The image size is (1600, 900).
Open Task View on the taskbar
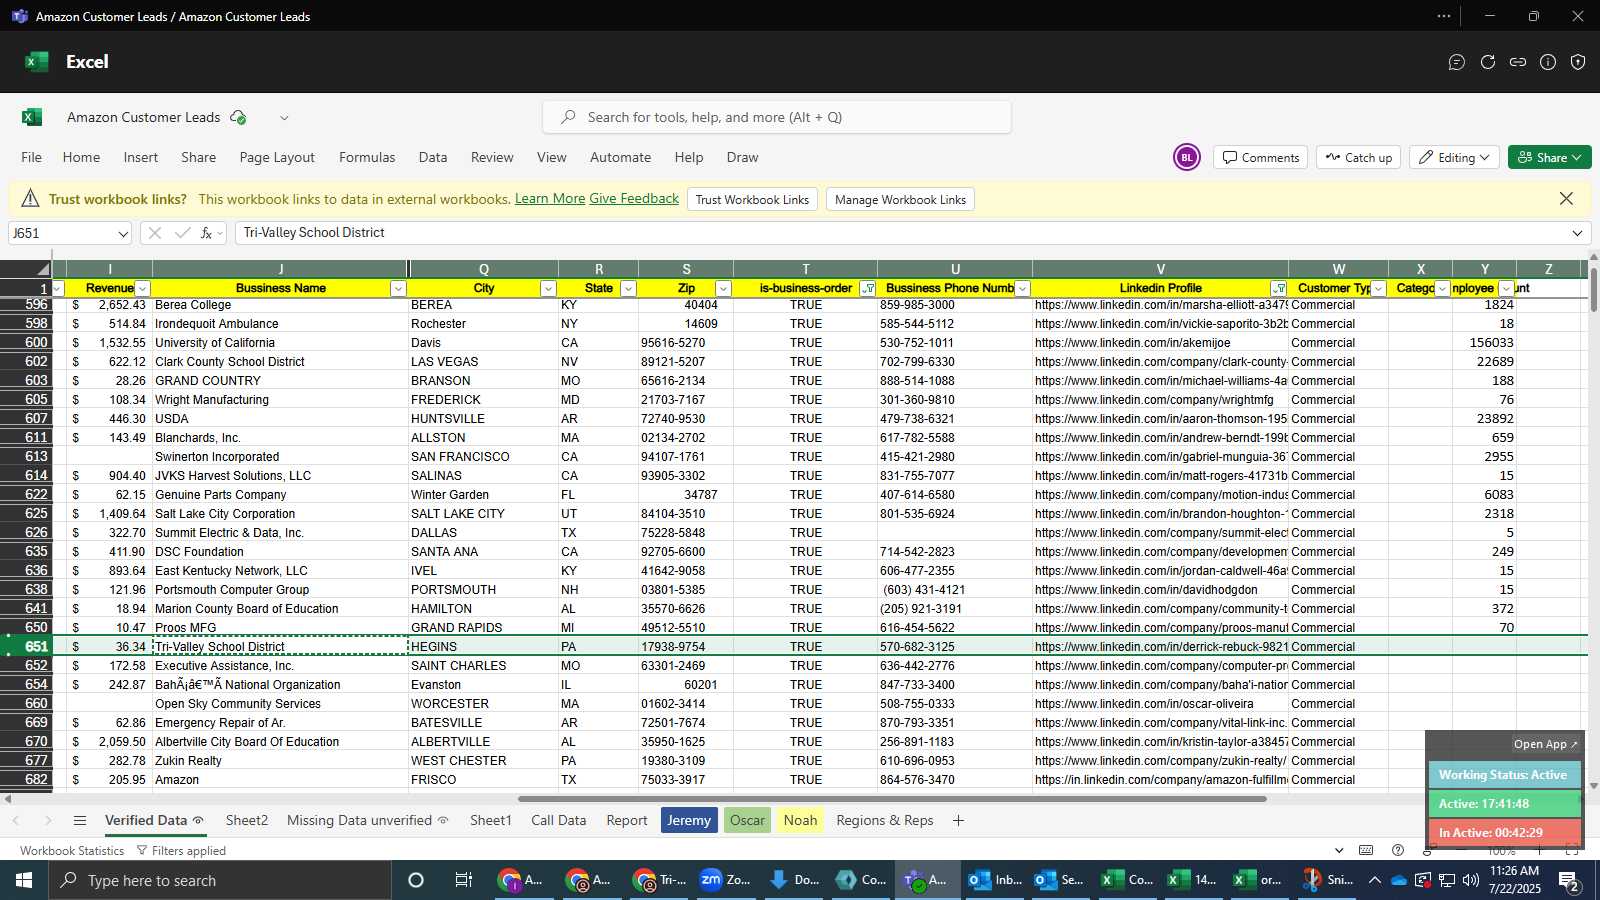click(464, 880)
